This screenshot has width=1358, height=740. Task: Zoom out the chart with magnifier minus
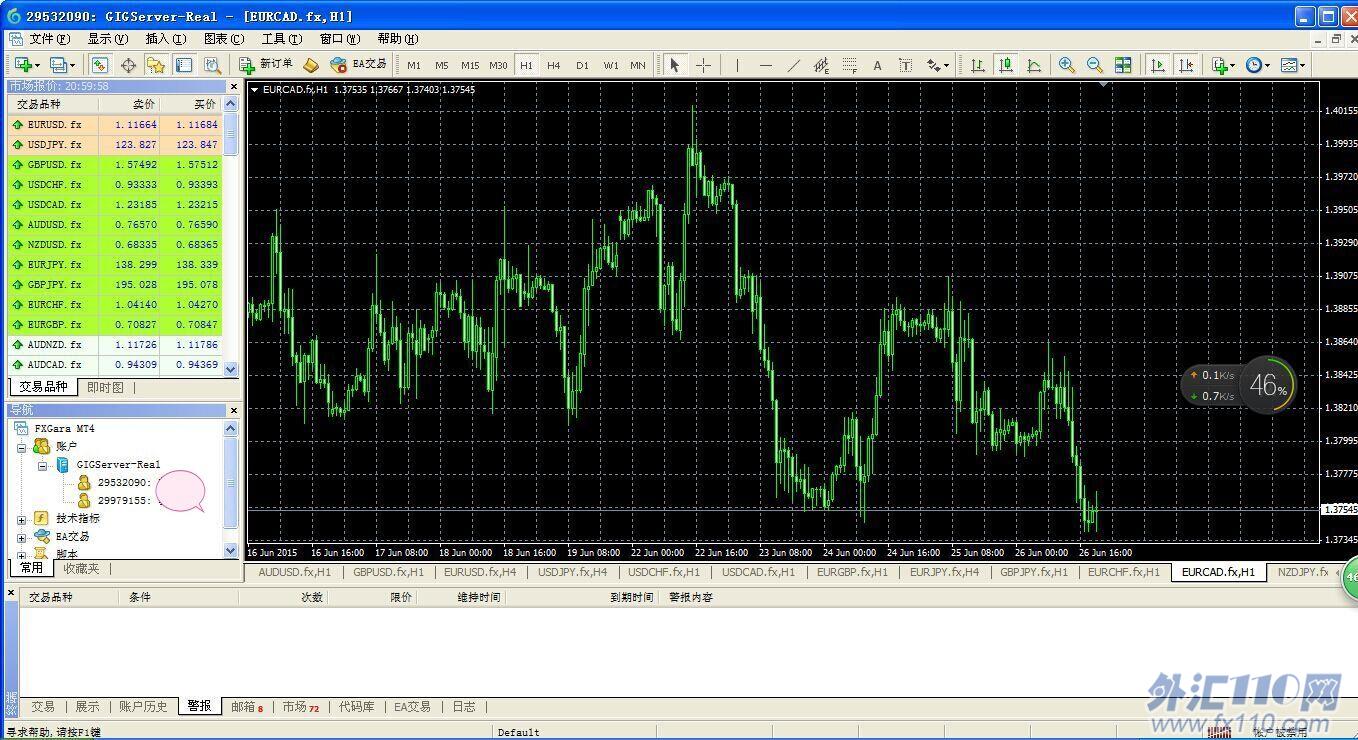click(1095, 65)
